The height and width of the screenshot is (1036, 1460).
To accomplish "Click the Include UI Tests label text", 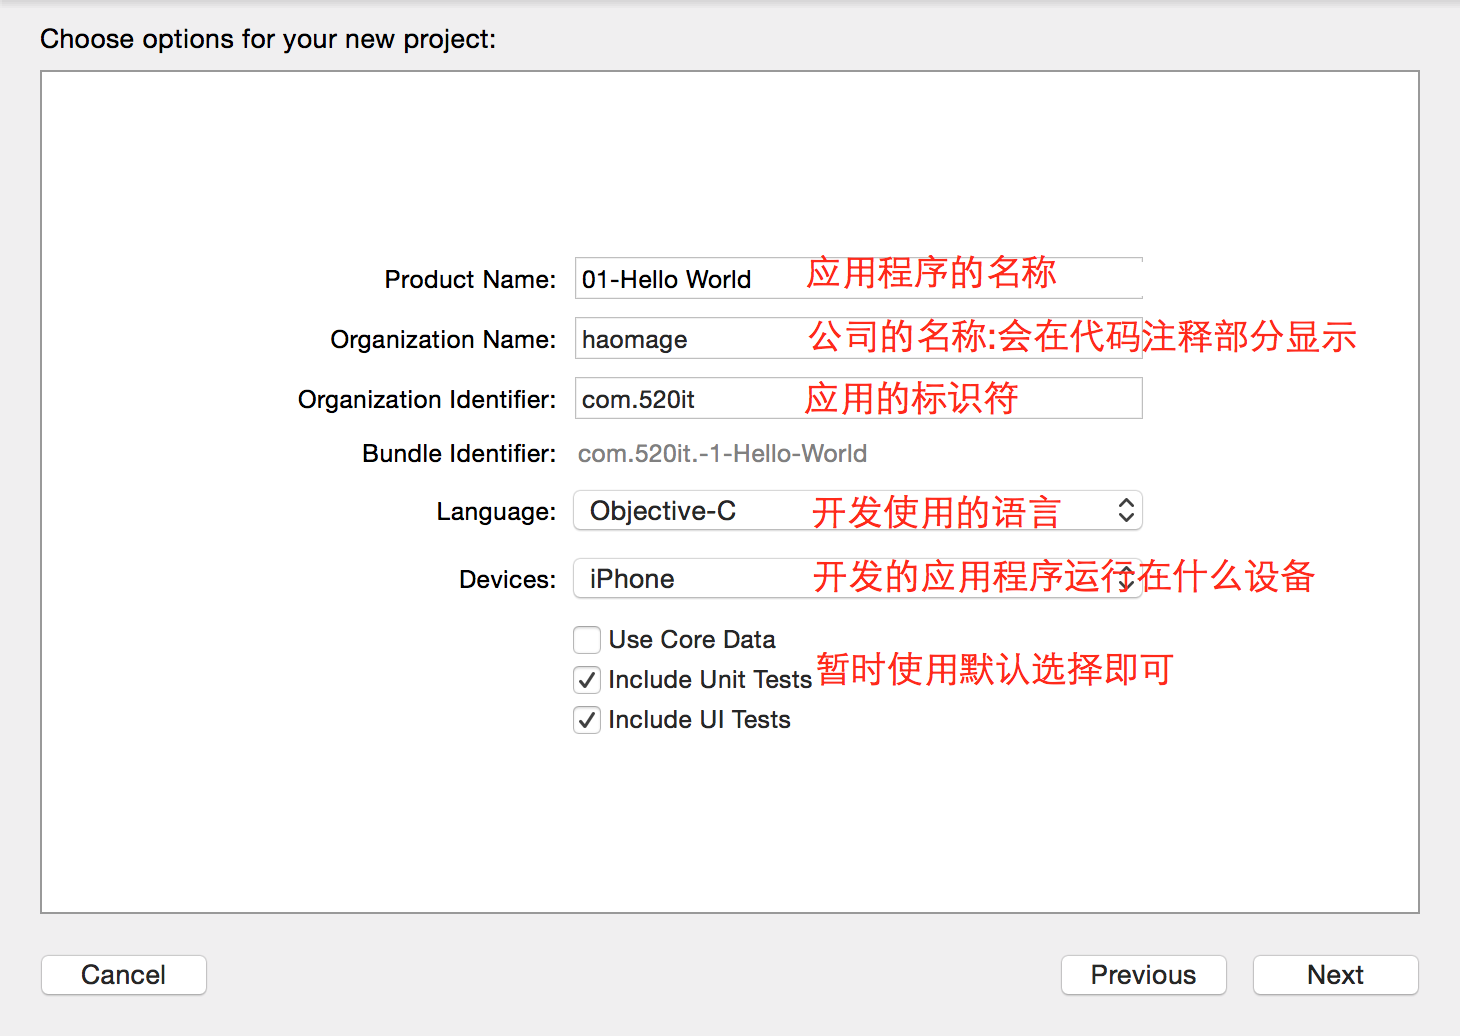I will [x=699, y=720].
